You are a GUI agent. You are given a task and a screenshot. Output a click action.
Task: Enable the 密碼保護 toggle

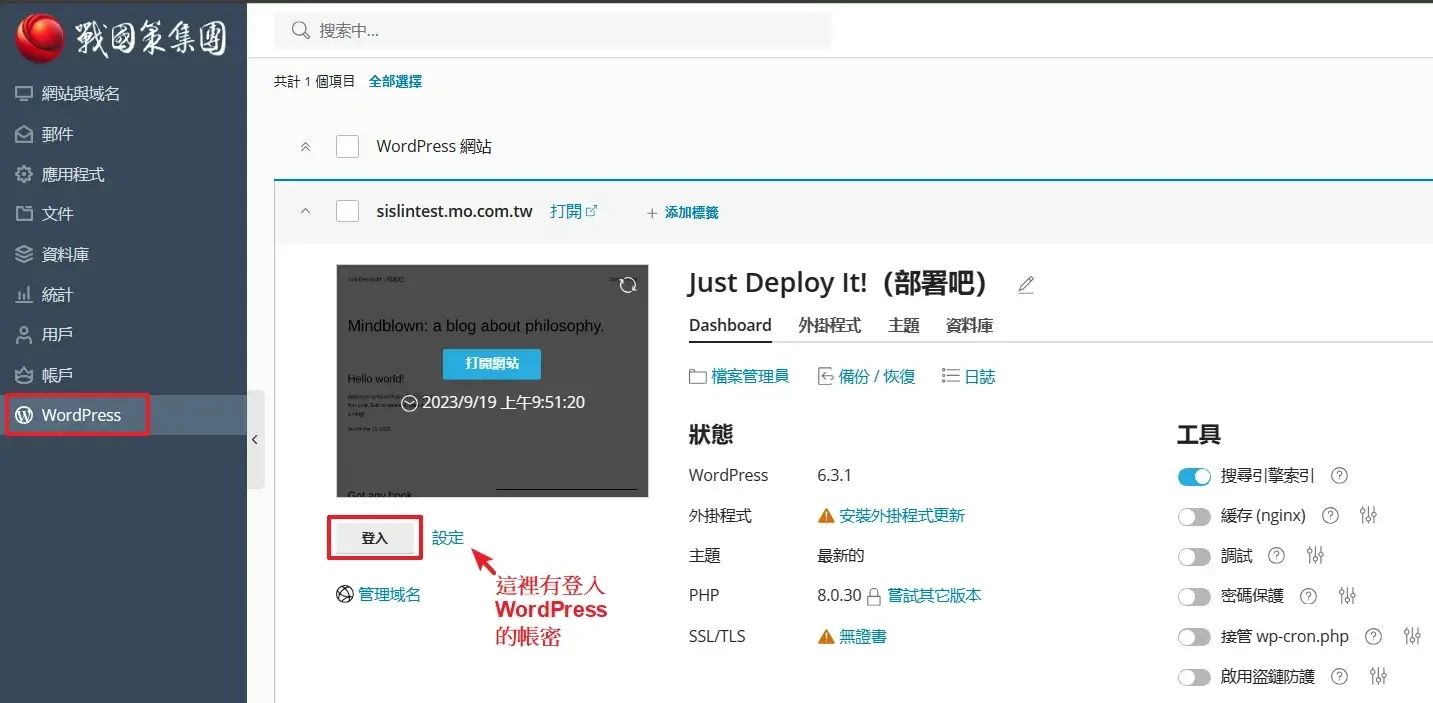(1194, 597)
